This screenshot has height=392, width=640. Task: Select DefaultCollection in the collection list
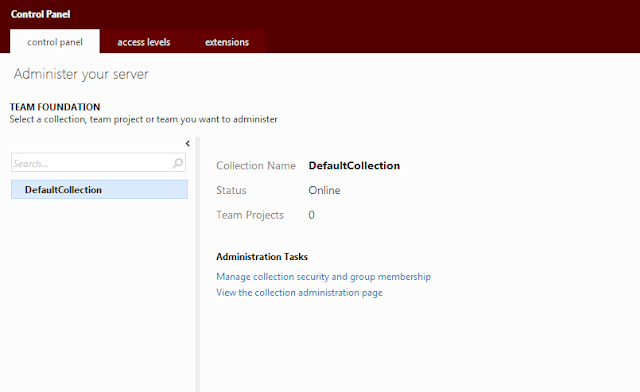[99, 189]
